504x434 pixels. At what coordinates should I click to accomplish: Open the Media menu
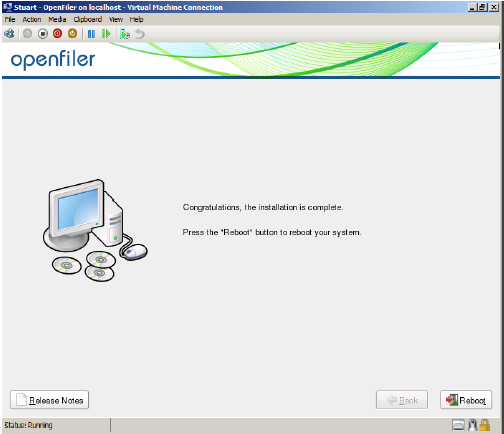pyautogui.click(x=57, y=20)
